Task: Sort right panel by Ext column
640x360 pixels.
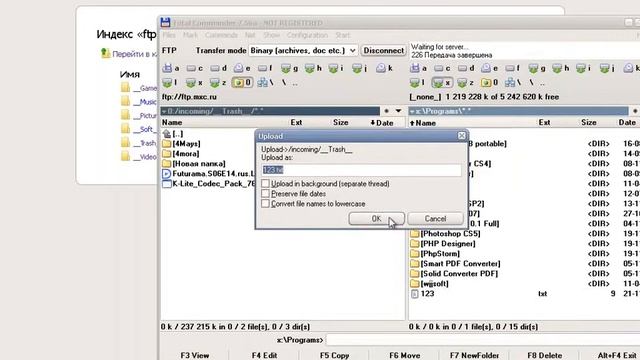Action: click(544, 122)
